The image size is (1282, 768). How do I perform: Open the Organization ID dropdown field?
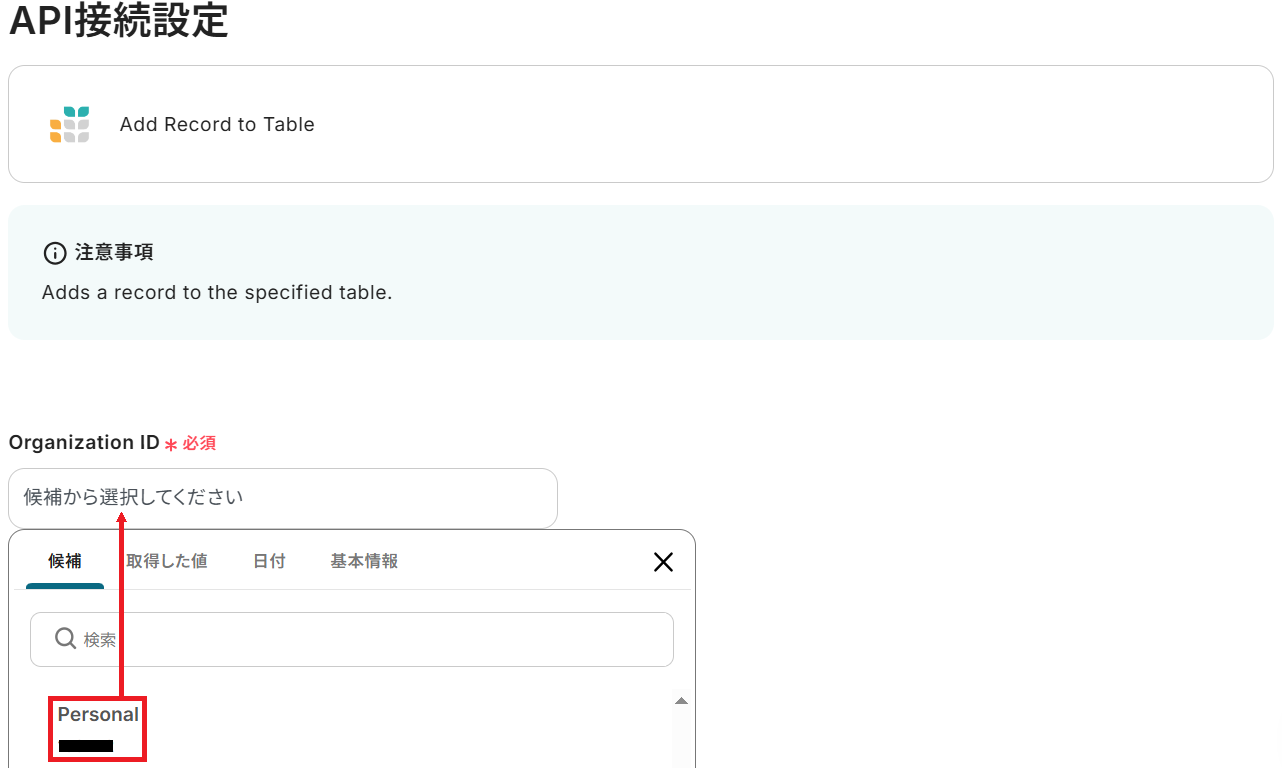282,497
